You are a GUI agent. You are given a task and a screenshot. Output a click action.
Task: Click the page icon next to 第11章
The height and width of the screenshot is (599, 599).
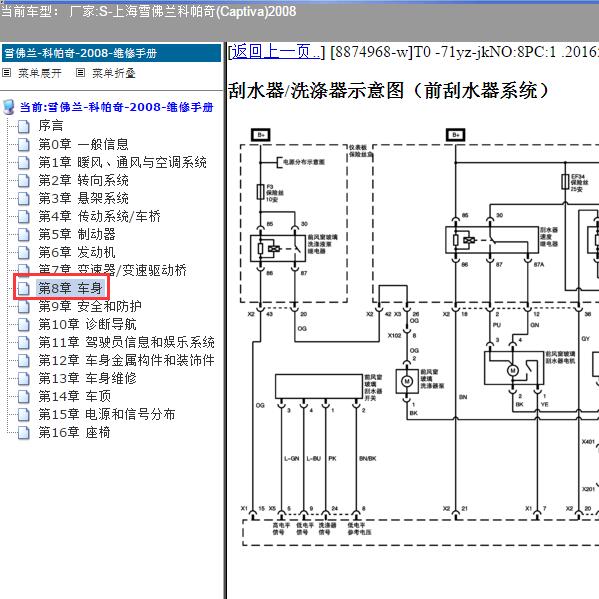[24, 343]
